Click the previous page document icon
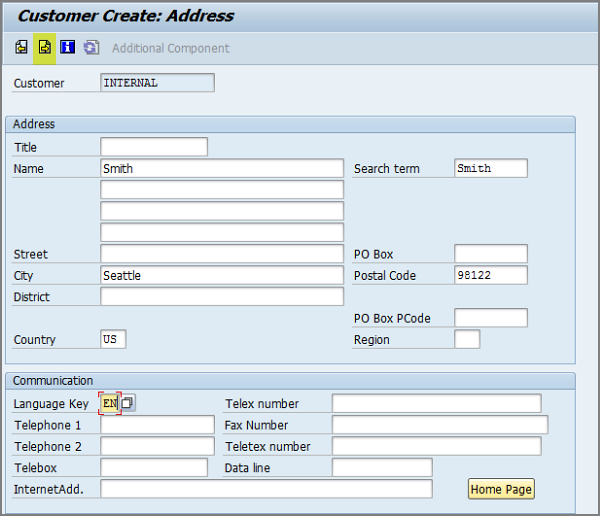The image size is (600, 516). click(21, 47)
